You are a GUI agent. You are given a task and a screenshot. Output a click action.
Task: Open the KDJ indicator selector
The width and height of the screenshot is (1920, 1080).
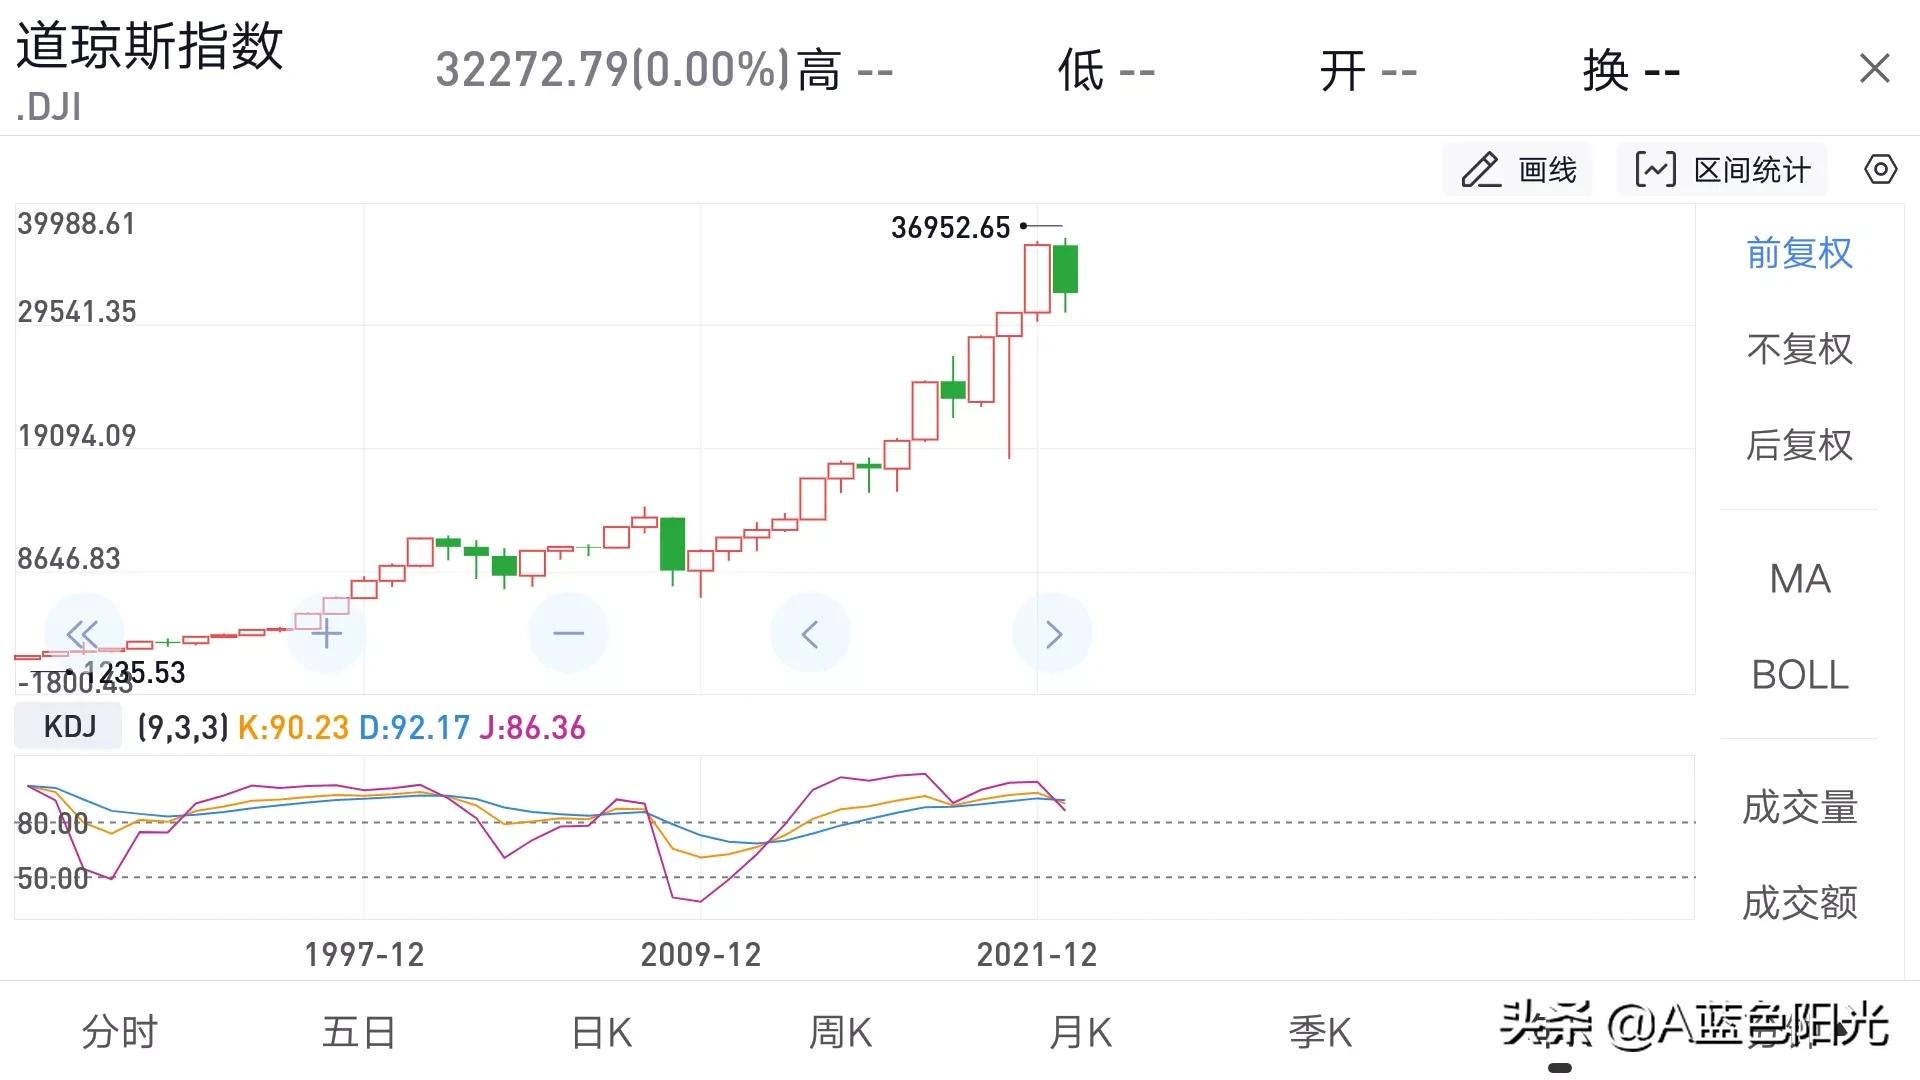coord(67,726)
